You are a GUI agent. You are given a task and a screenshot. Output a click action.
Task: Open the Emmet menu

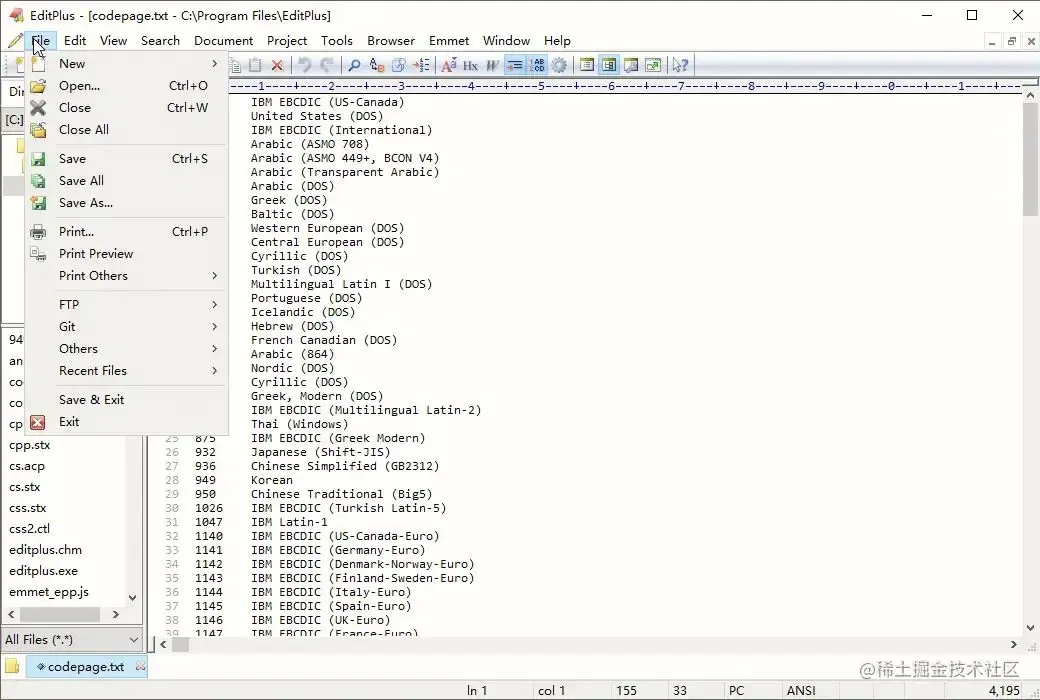(x=449, y=40)
